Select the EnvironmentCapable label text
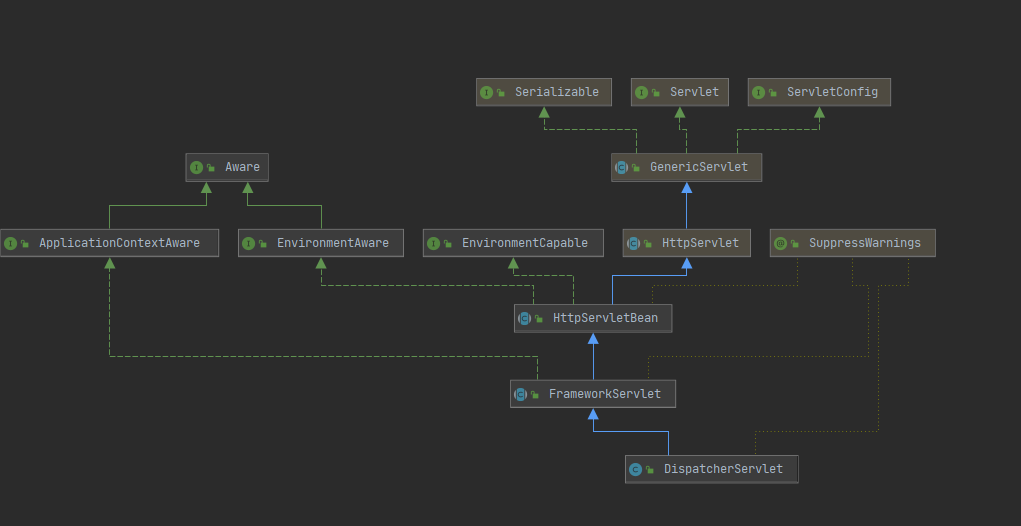1021x526 pixels. pyautogui.click(x=523, y=243)
